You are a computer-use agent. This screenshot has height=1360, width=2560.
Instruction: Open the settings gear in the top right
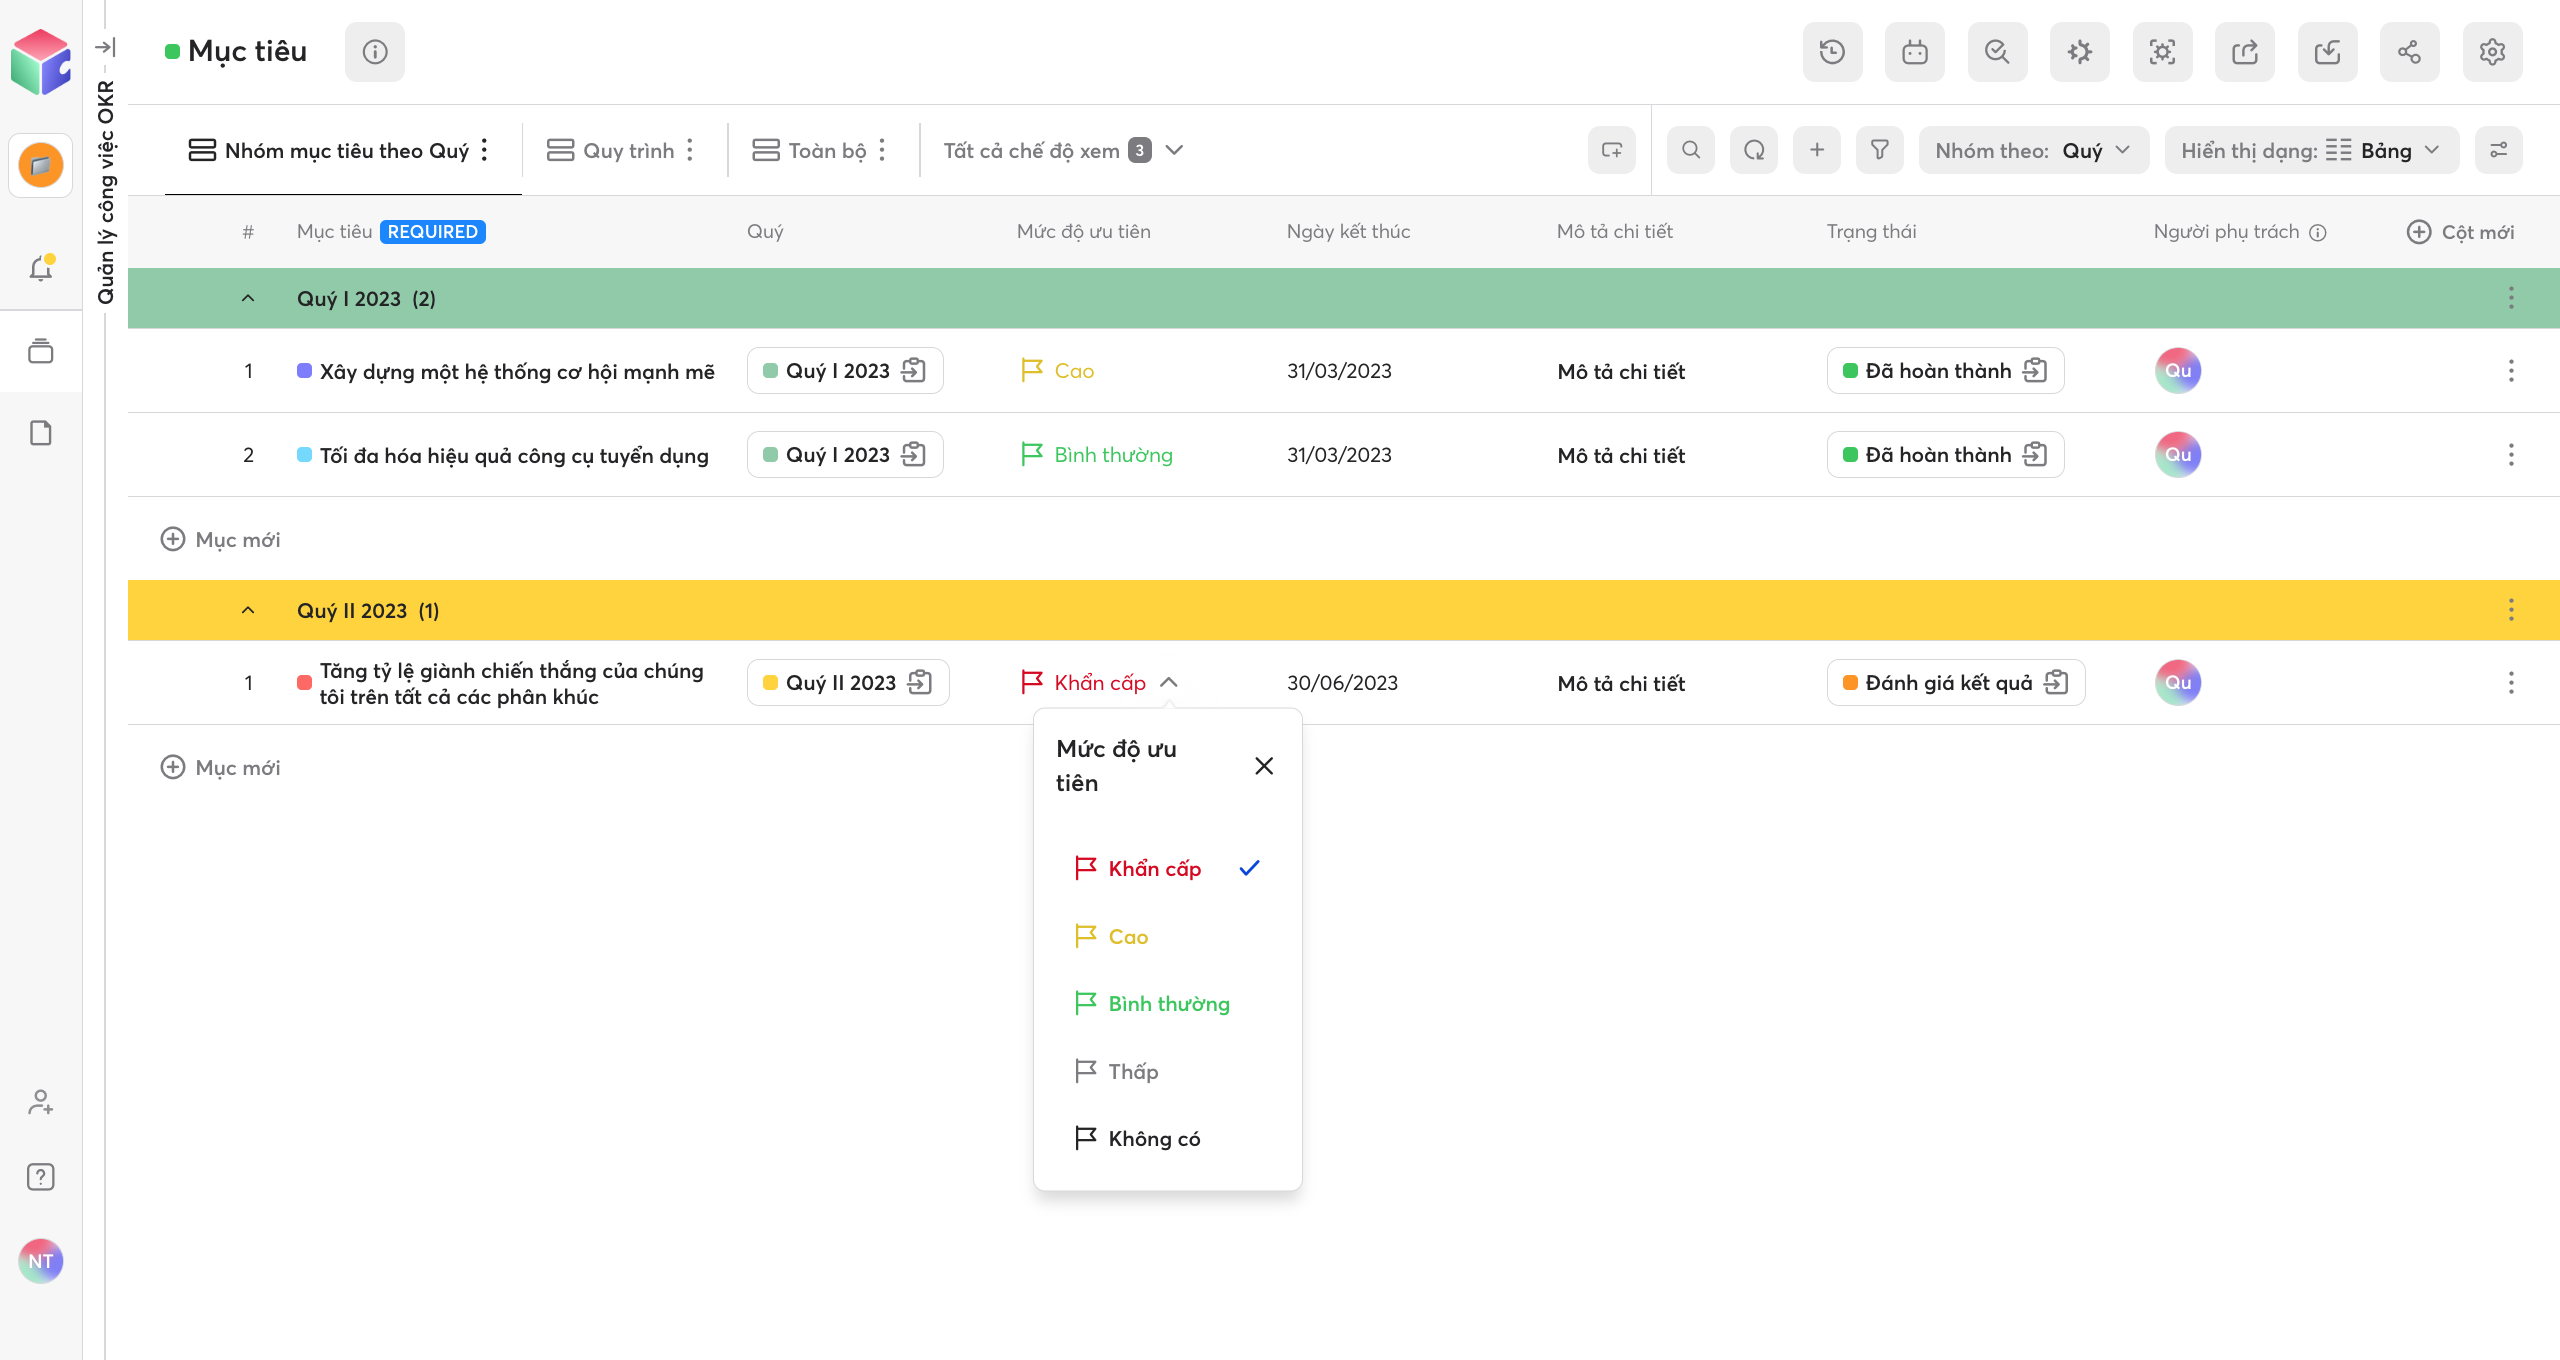point(2492,52)
